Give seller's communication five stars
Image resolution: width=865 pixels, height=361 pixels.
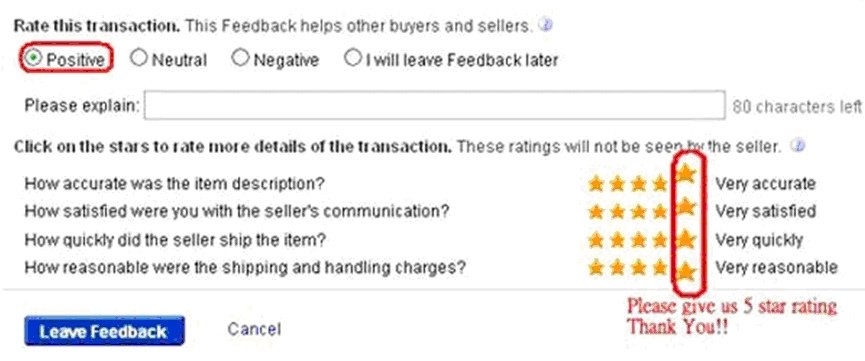coord(685,207)
